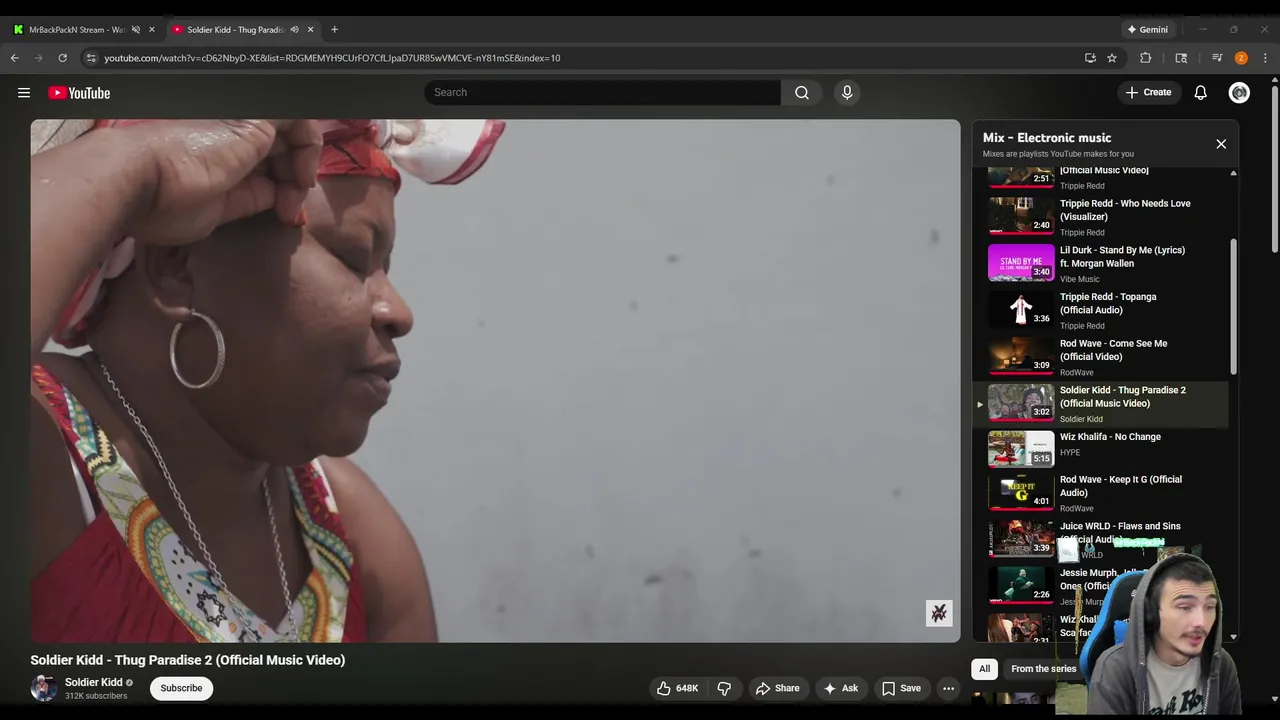The image size is (1280, 720).
Task: Click the video title below the player
Action: coord(188,660)
